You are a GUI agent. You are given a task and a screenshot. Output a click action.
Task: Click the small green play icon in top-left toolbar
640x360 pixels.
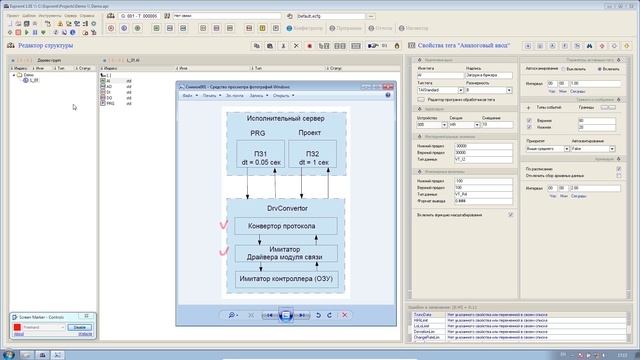27,32
